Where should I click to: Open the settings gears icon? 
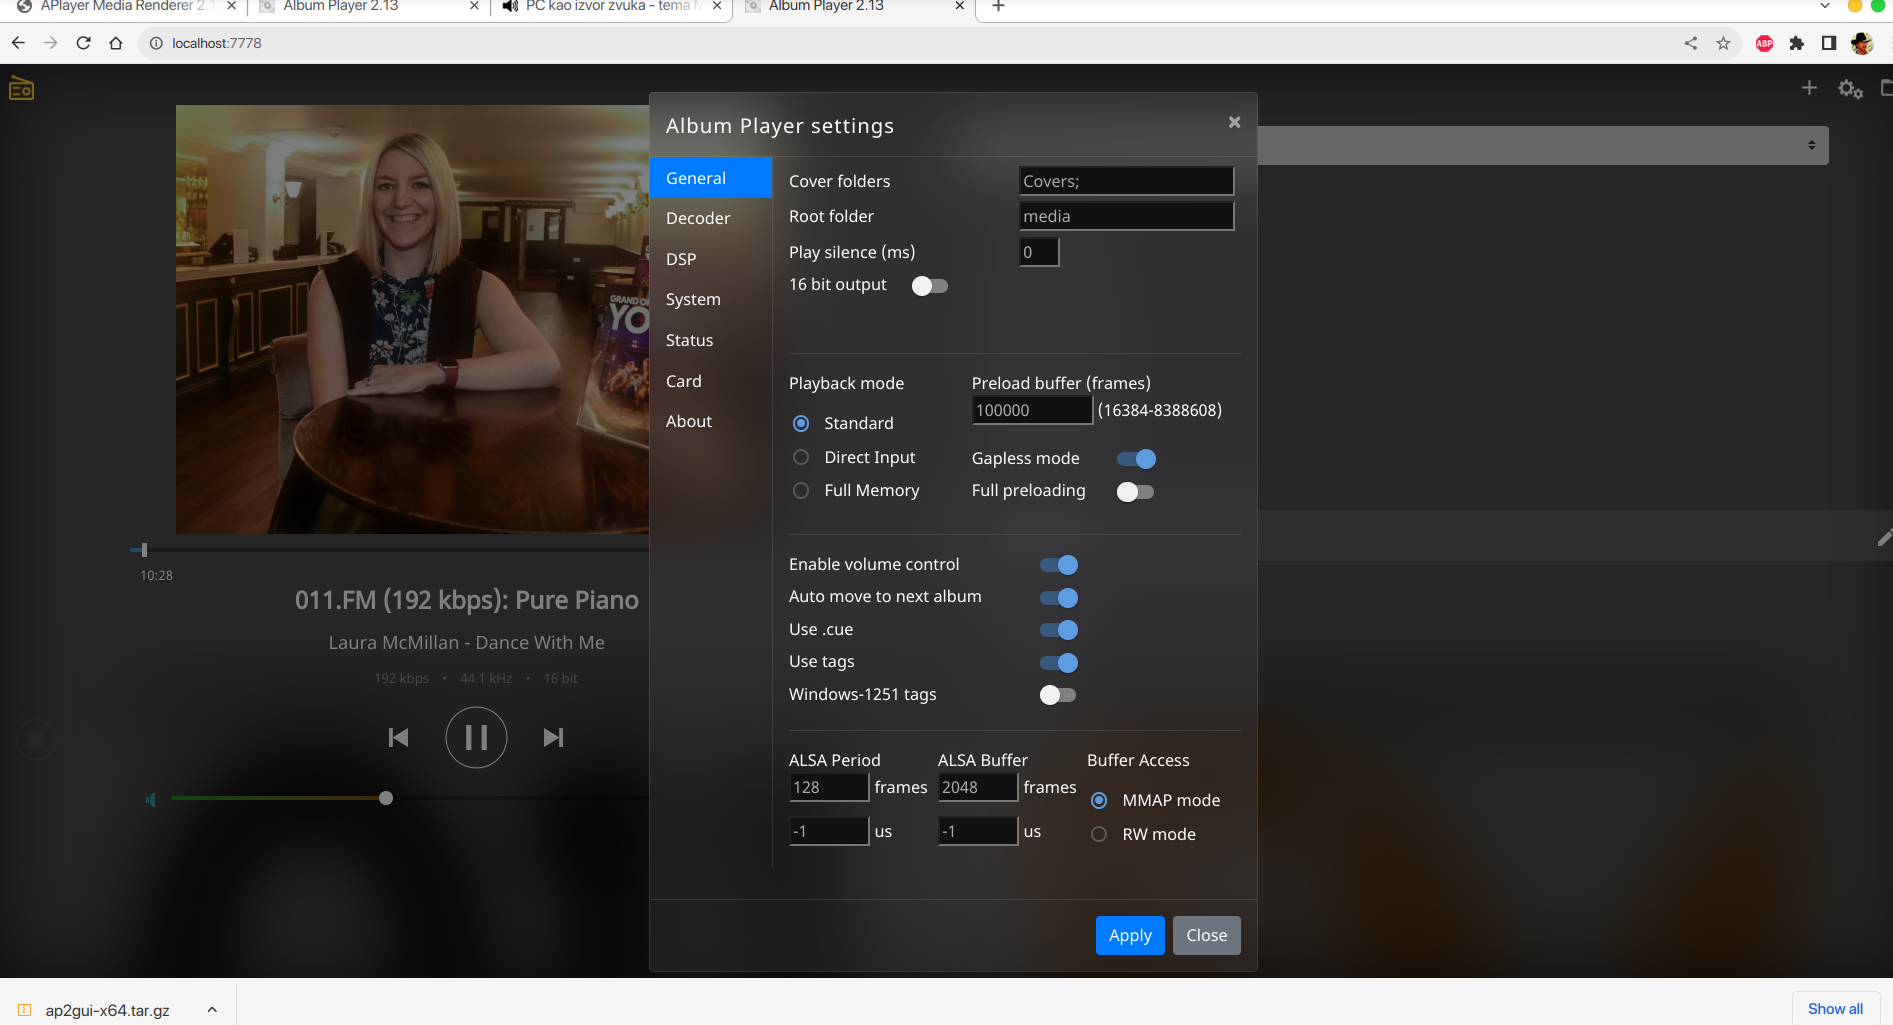coord(1850,89)
